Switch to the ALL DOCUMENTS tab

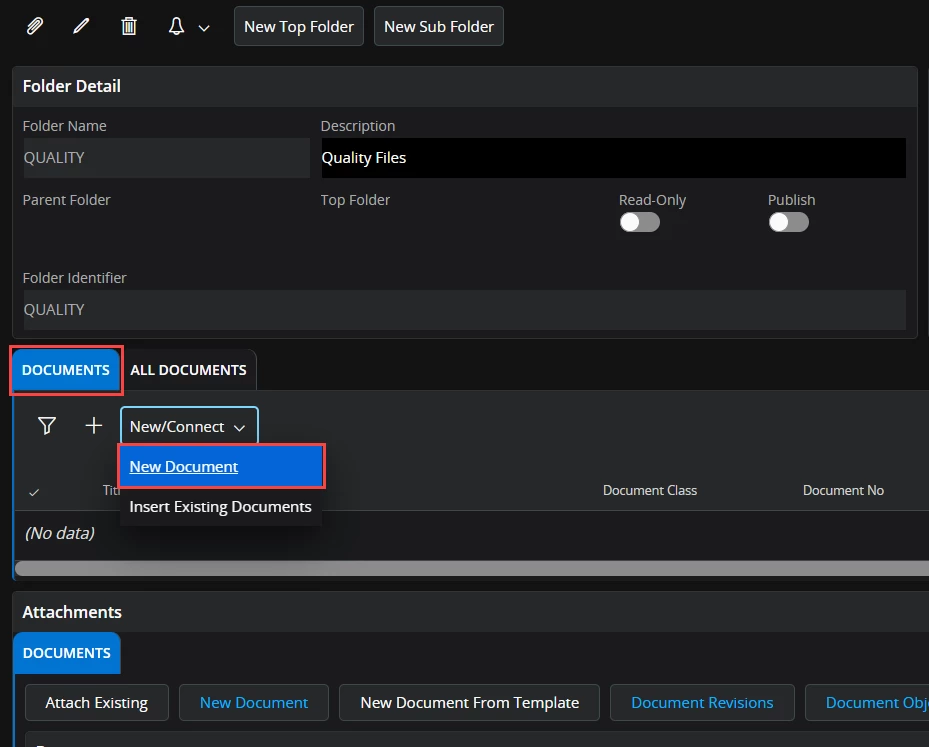click(188, 370)
